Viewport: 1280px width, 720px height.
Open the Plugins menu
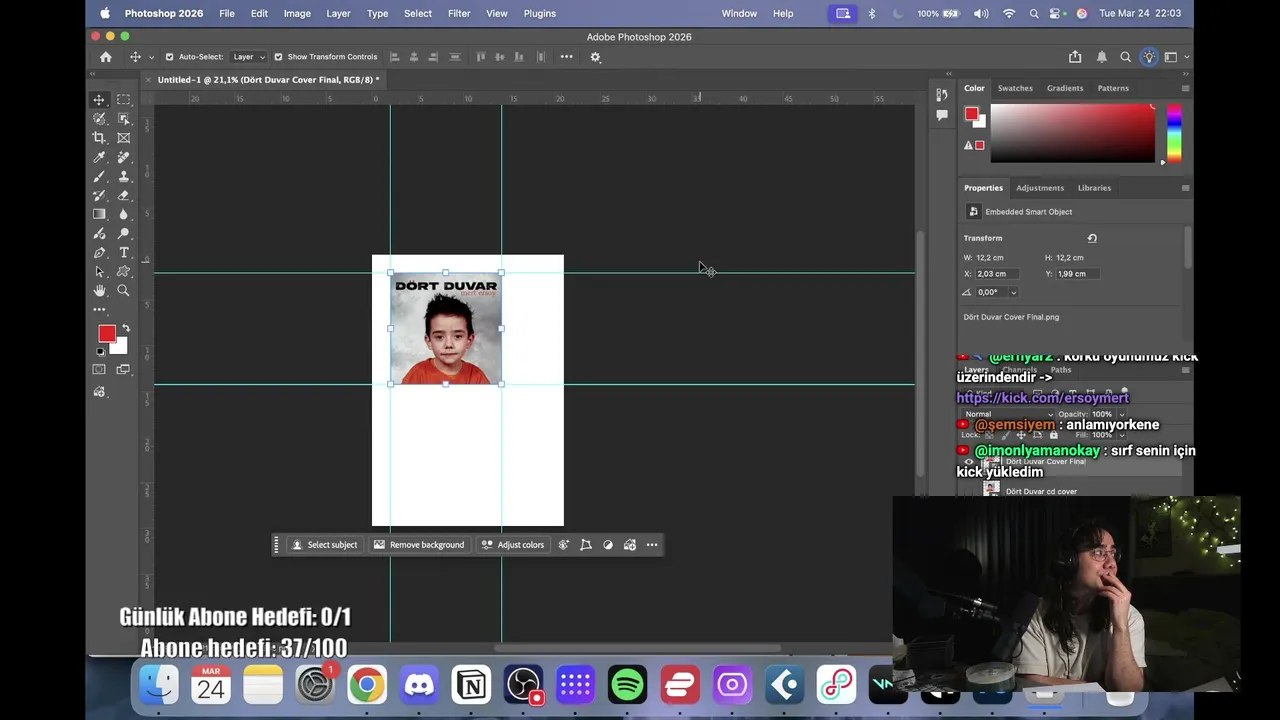click(x=540, y=13)
